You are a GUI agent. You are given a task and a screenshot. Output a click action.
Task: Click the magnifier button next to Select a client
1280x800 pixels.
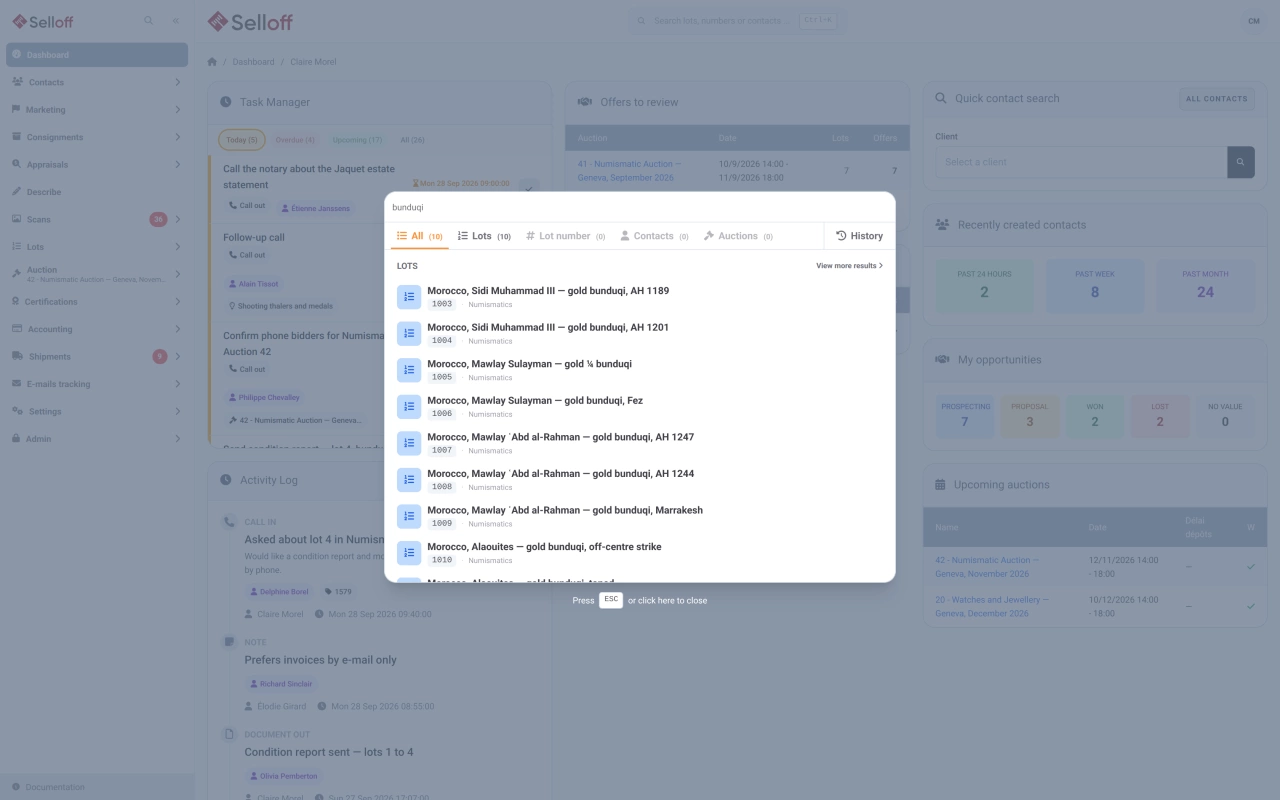1240,162
